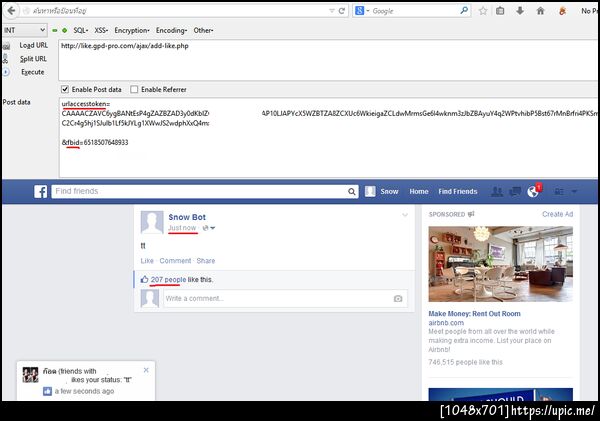Open post audience selector dropdown
Viewport: 600px width, 421px height.
(x=209, y=228)
